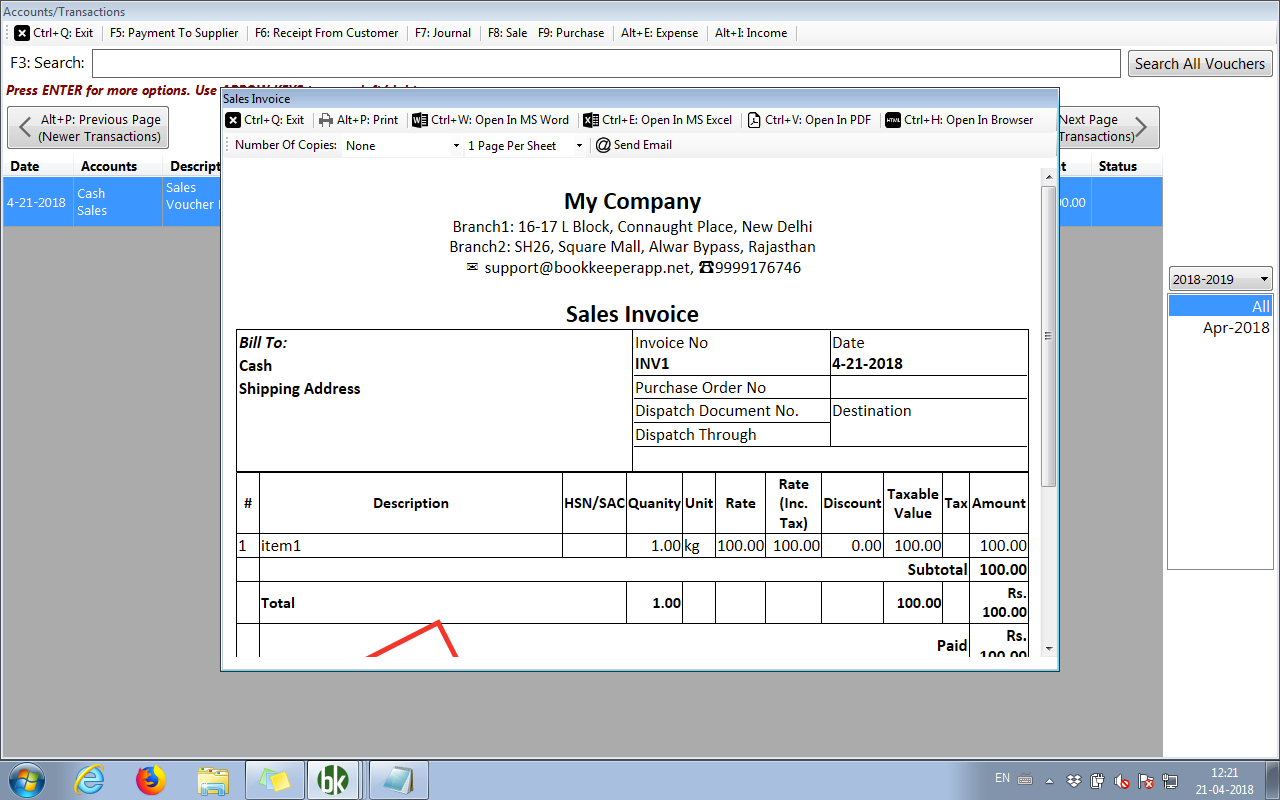Image resolution: width=1280 pixels, height=800 pixels.
Task: Click Exit in Accounts/Transactions toolbar
Action: pos(54,33)
